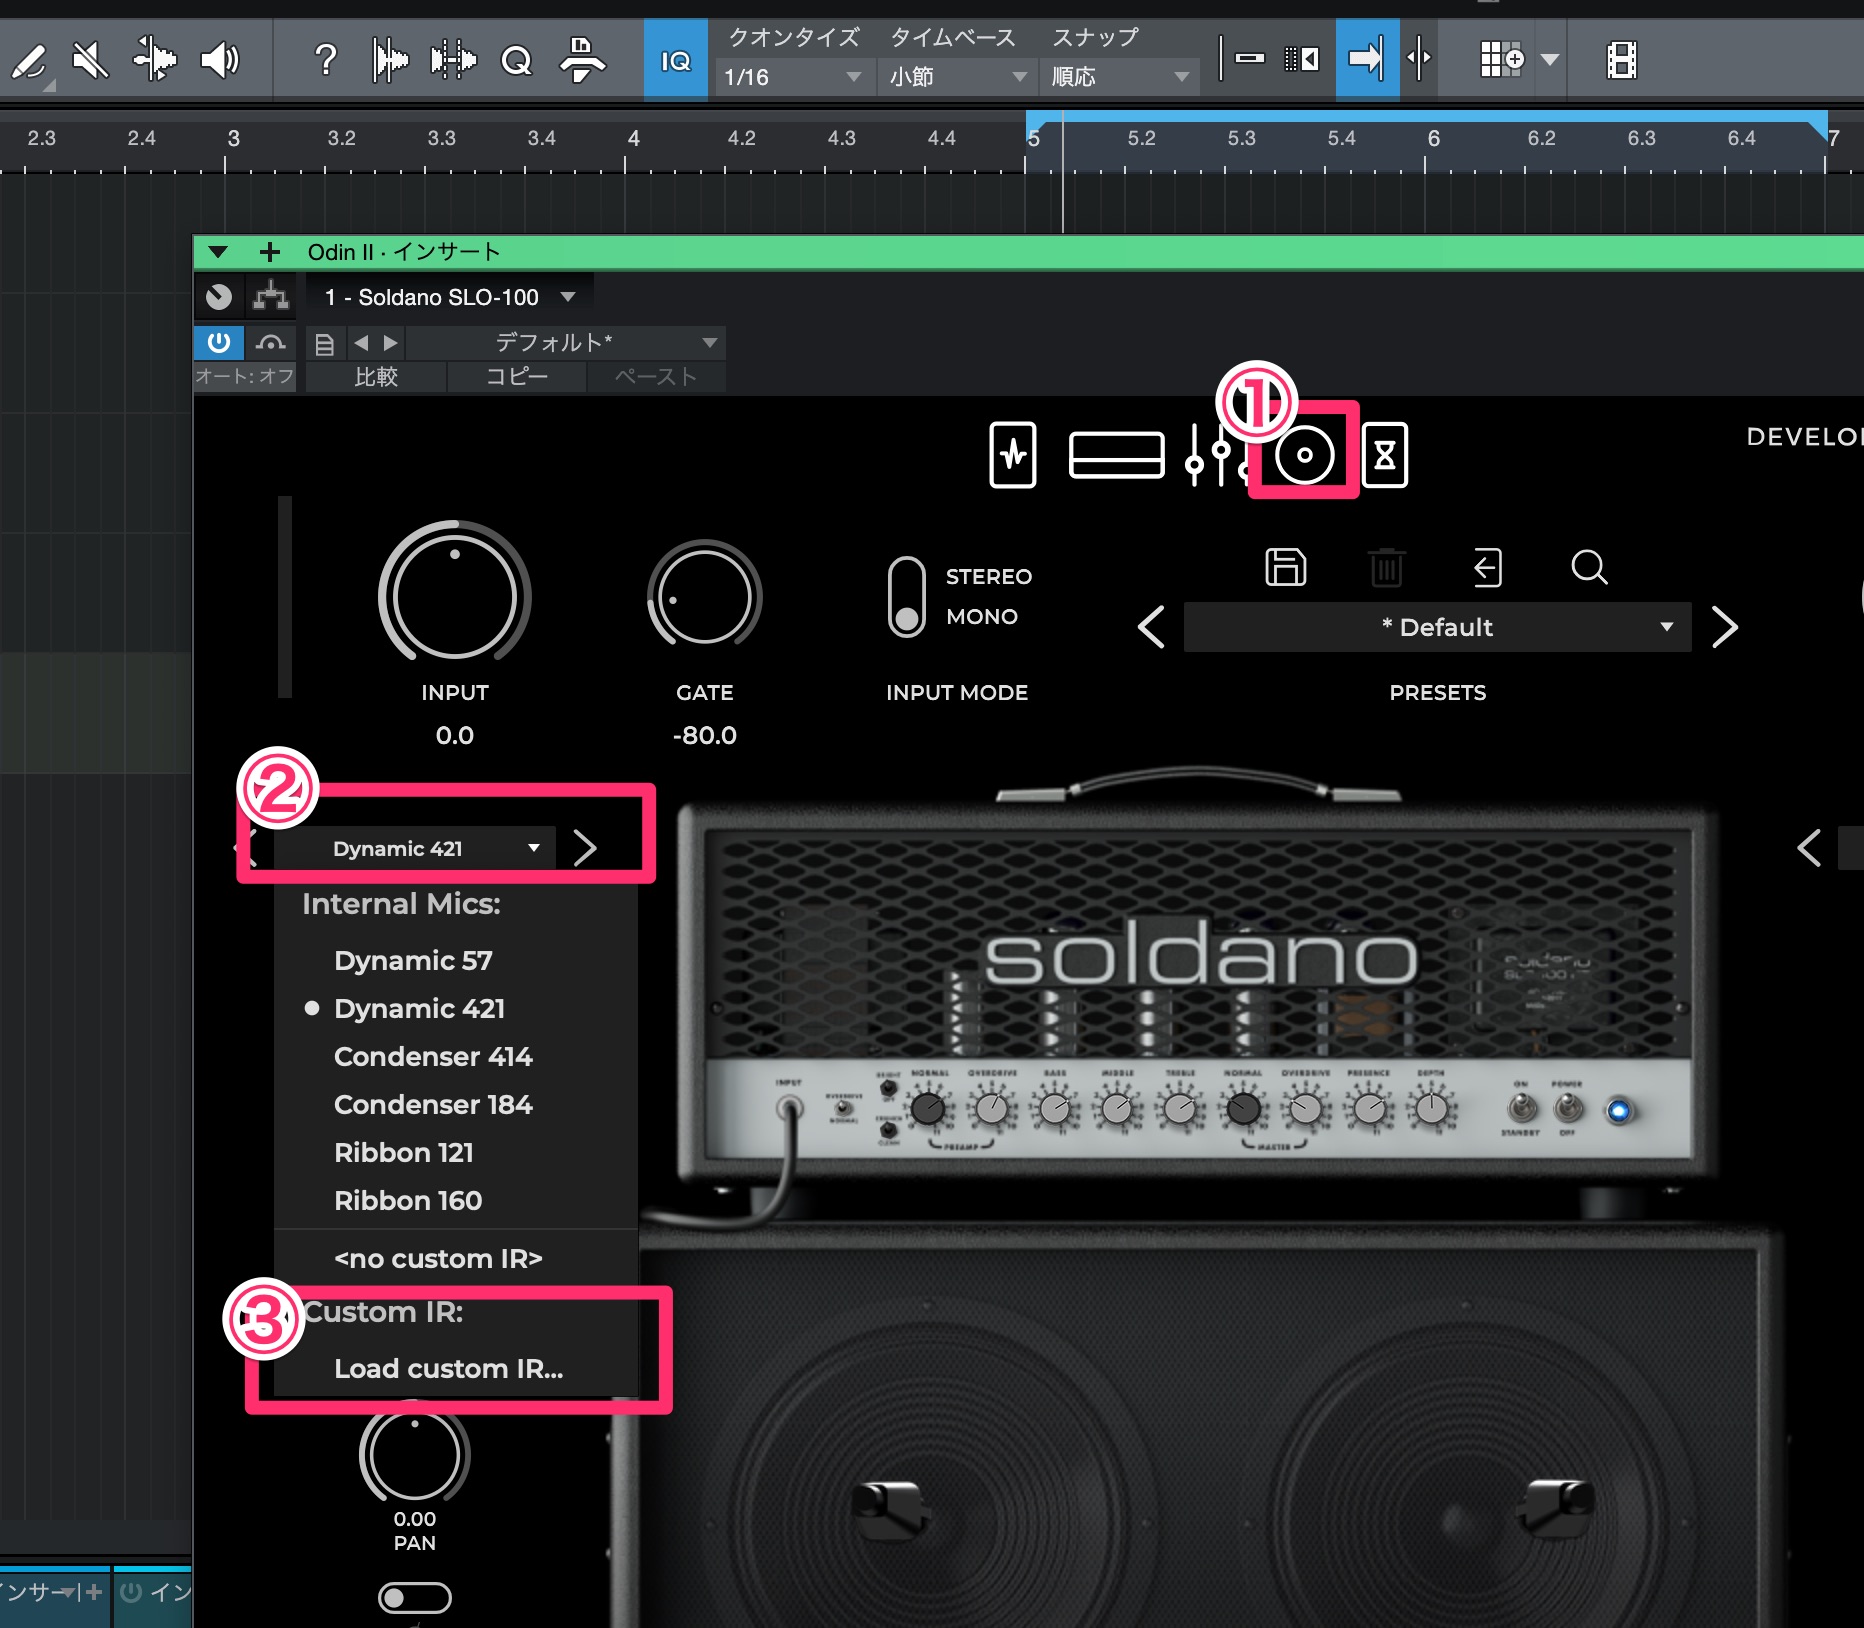The image size is (1864, 1628).
Task: Click the IQ input quantize button
Action: point(675,60)
